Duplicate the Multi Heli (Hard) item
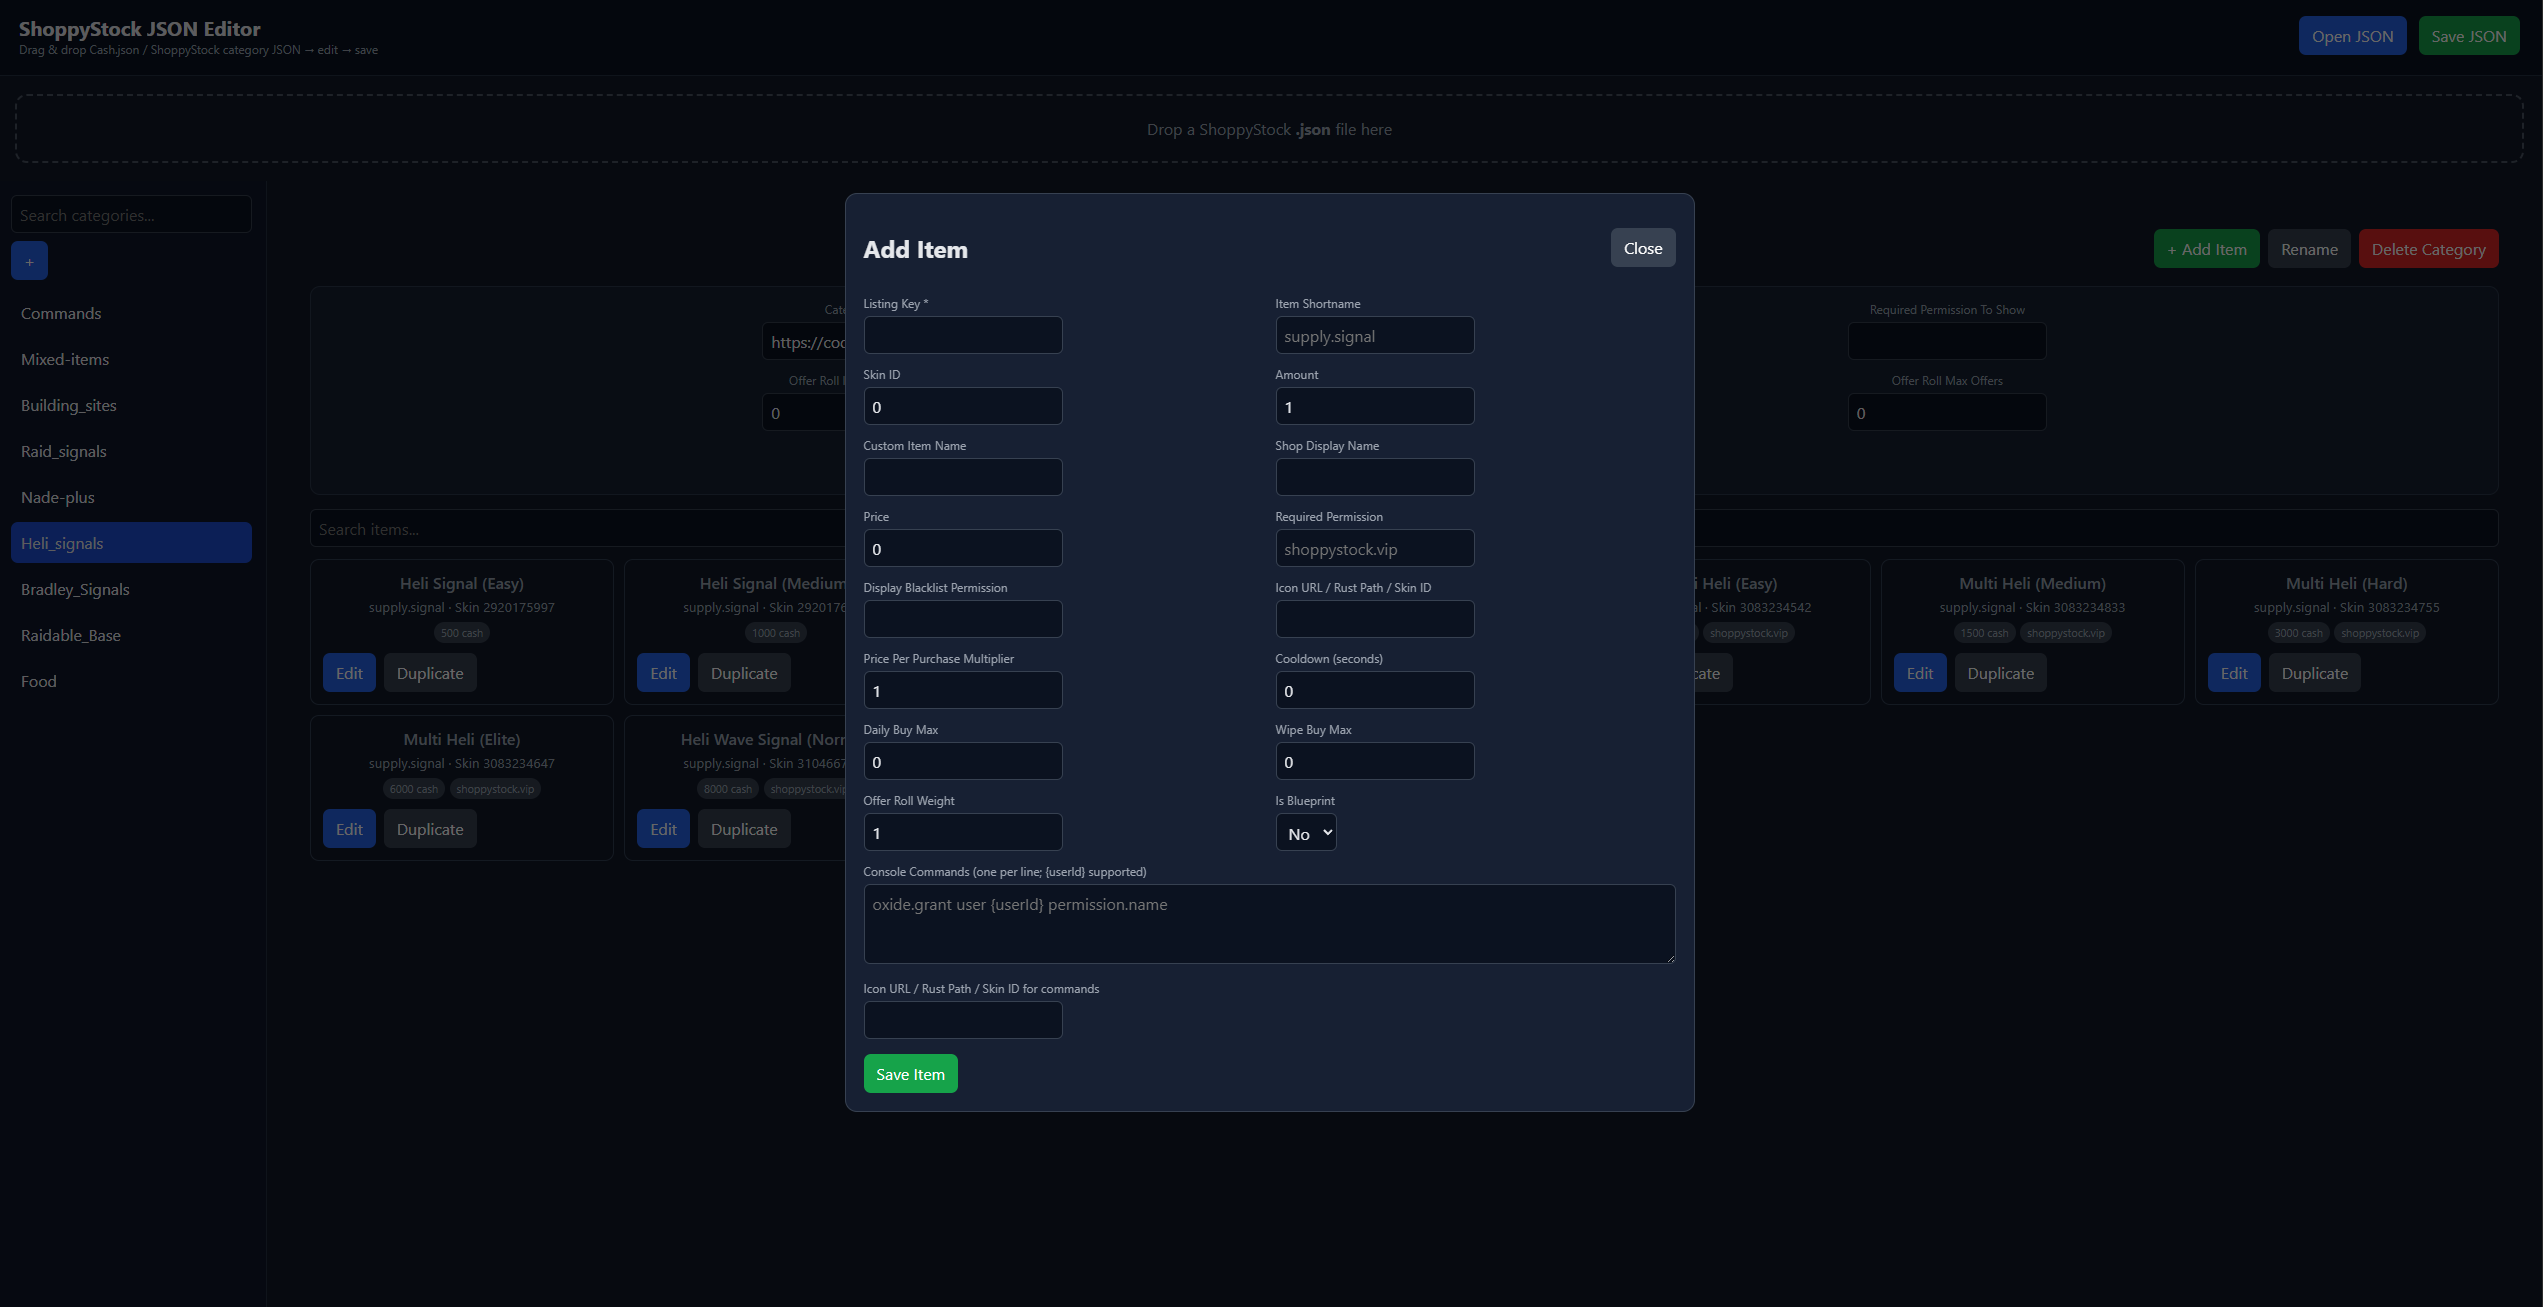This screenshot has width=2543, height=1307. coord(2315,673)
